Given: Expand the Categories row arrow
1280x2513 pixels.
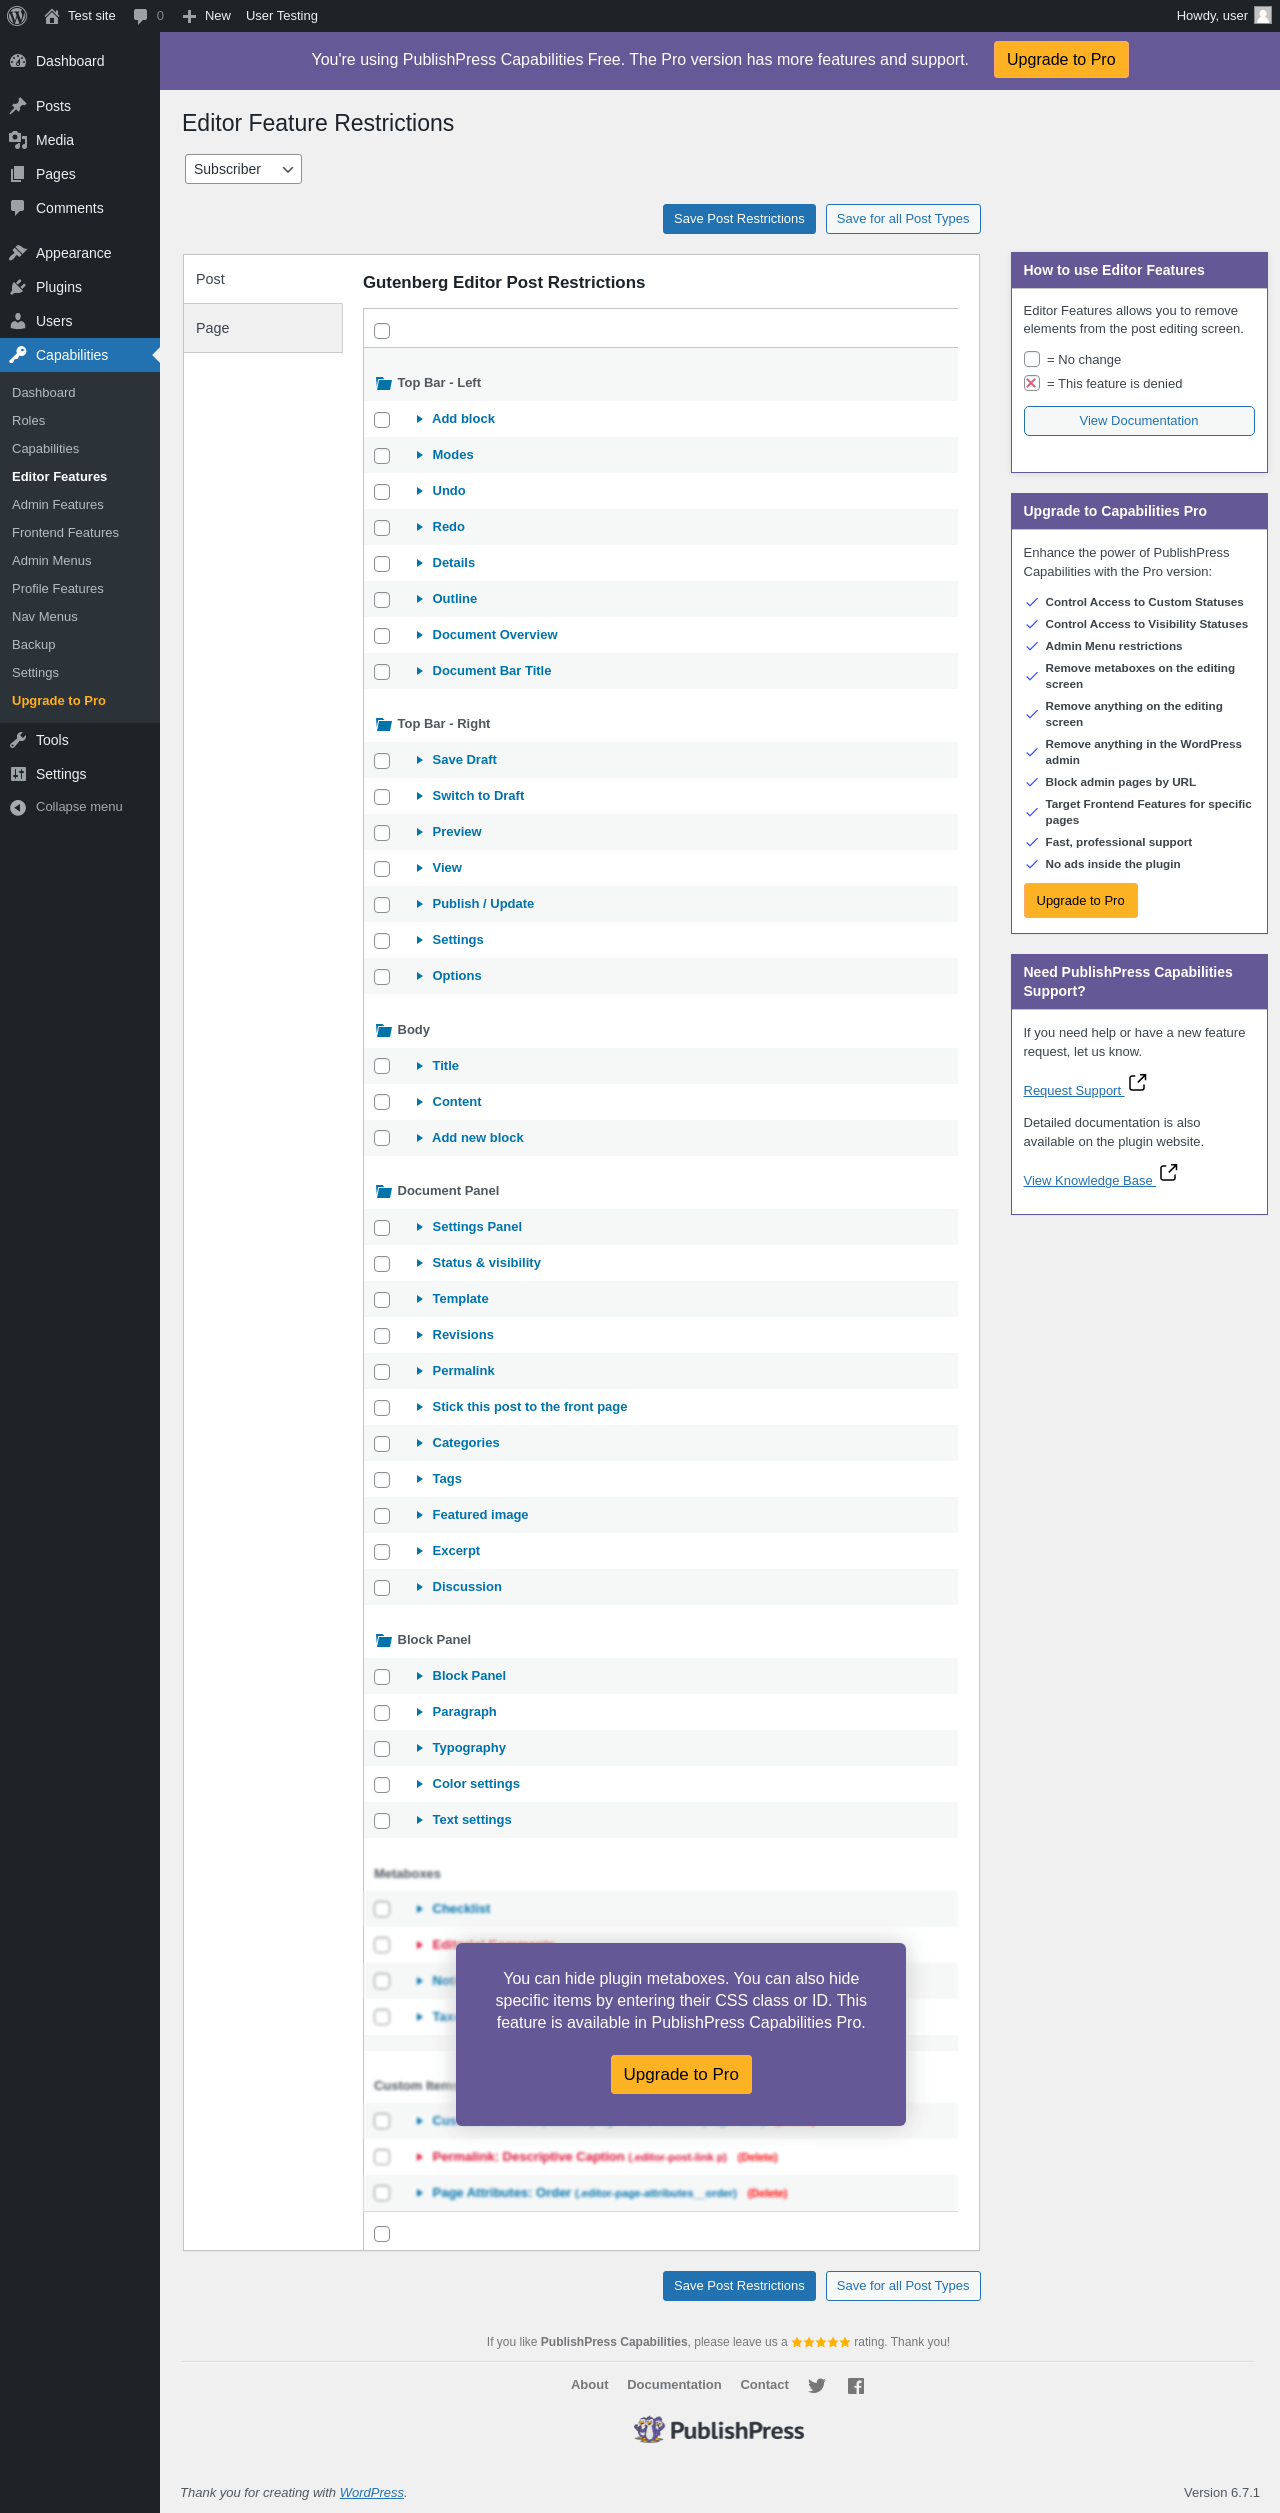Looking at the screenshot, I should (x=420, y=1443).
